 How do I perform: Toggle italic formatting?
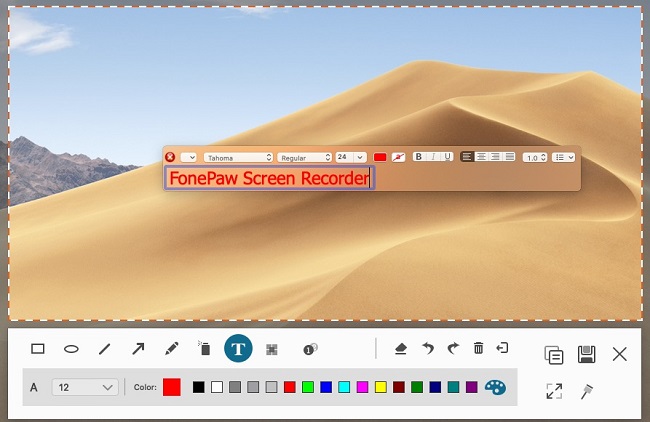[x=433, y=157]
